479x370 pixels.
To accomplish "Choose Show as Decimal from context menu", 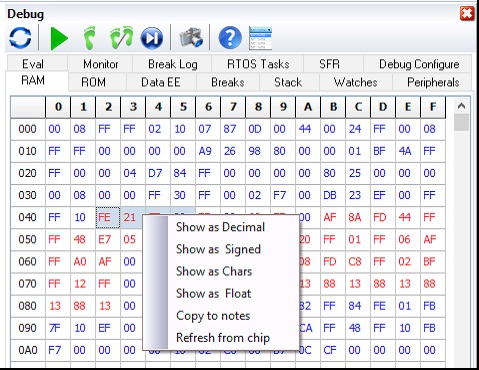I will tap(220, 227).
